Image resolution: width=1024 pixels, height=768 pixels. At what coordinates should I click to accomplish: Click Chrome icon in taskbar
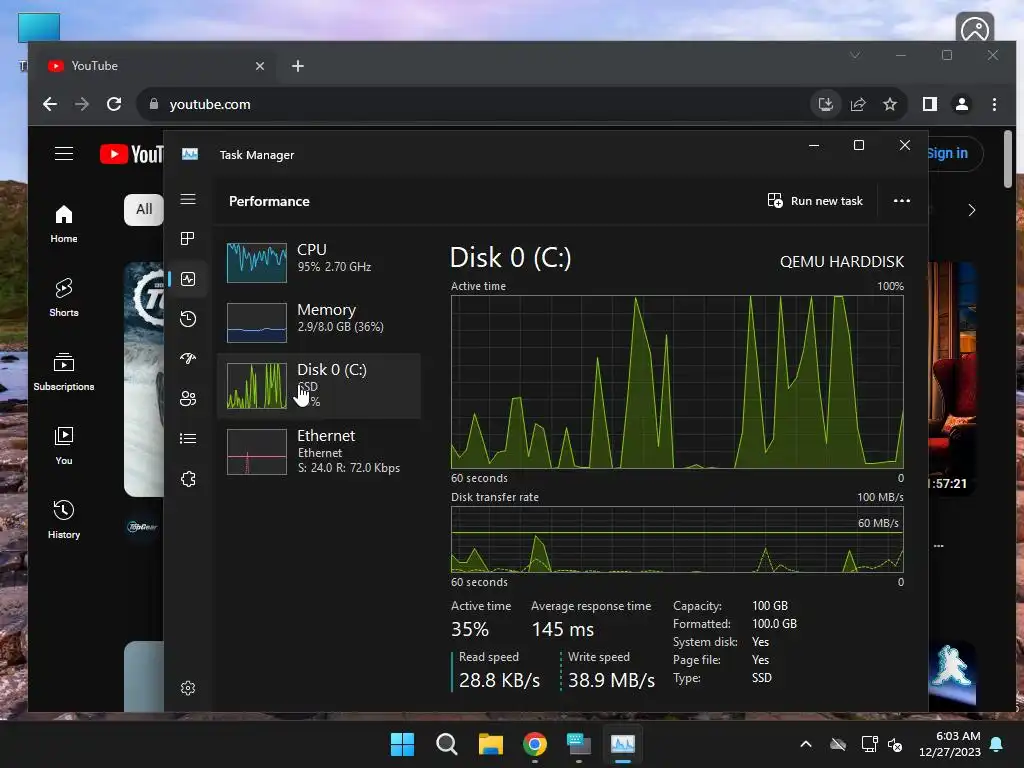pos(535,744)
